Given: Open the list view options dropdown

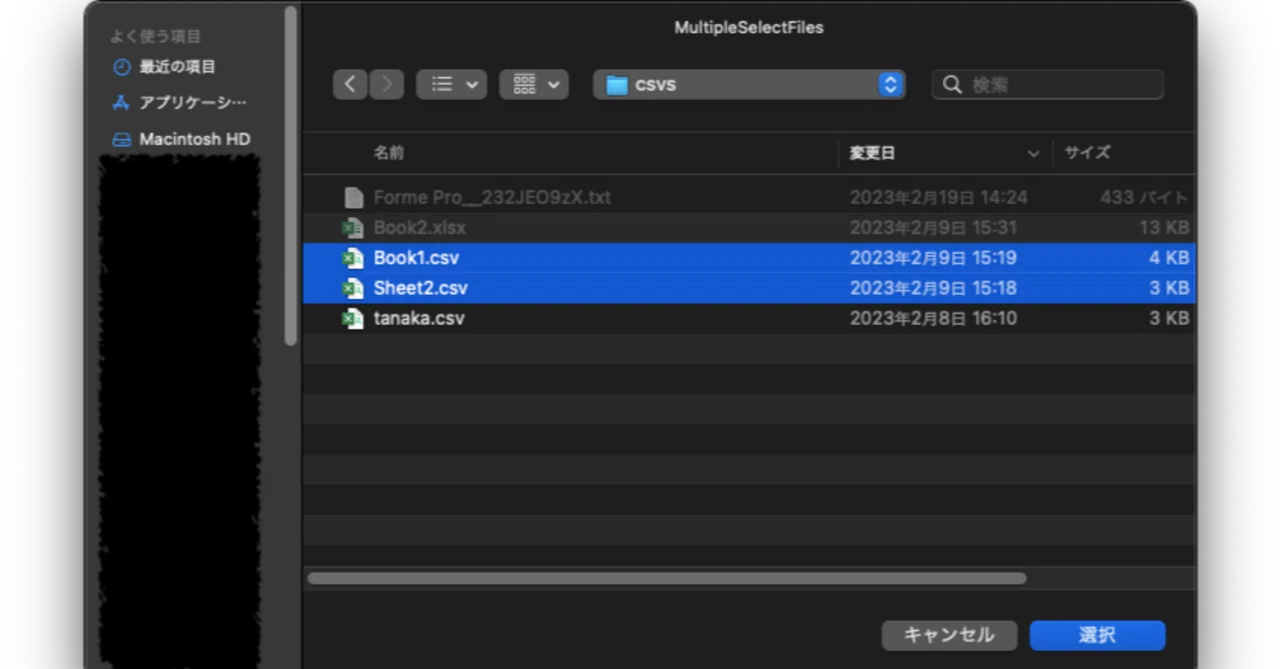Looking at the screenshot, I should [x=451, y=85].
